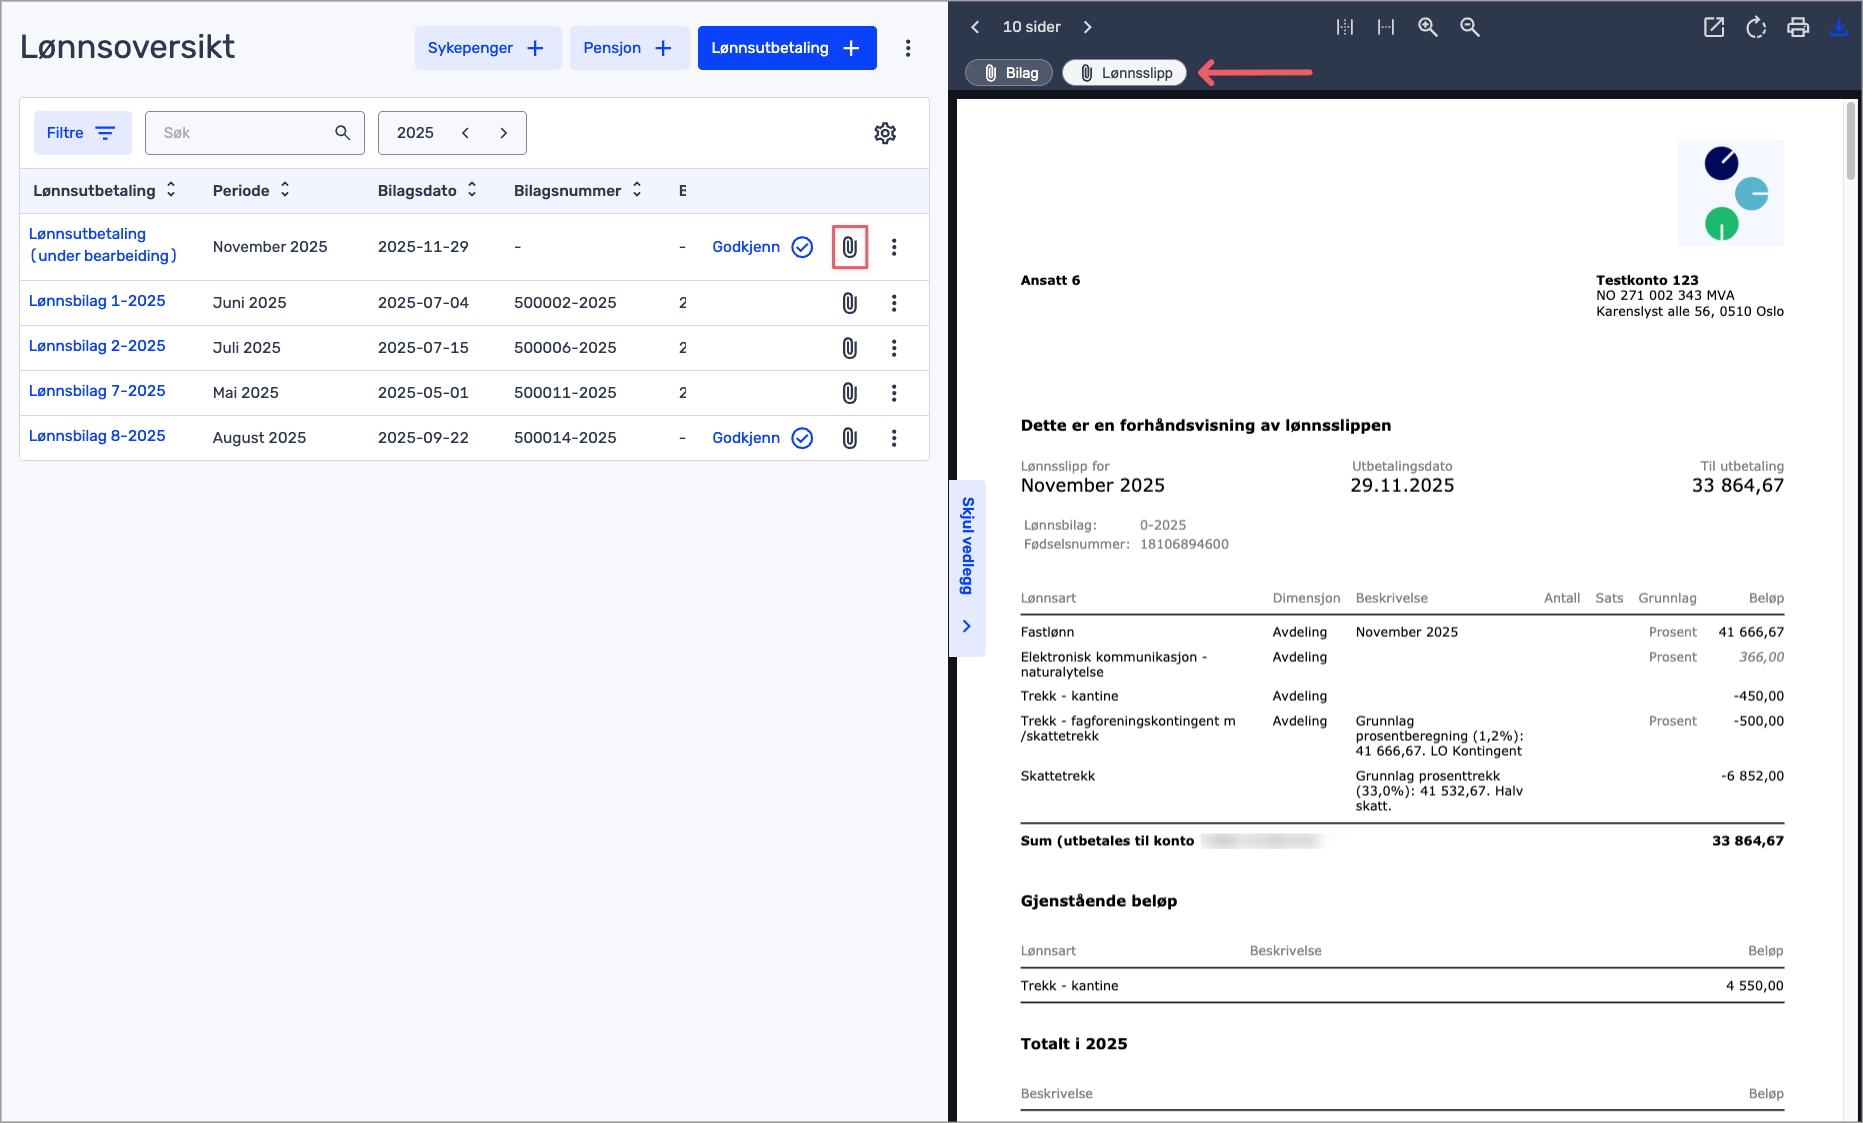Switch to the Bilag tab
1863x1123 pixels.
pos(1009,73)
